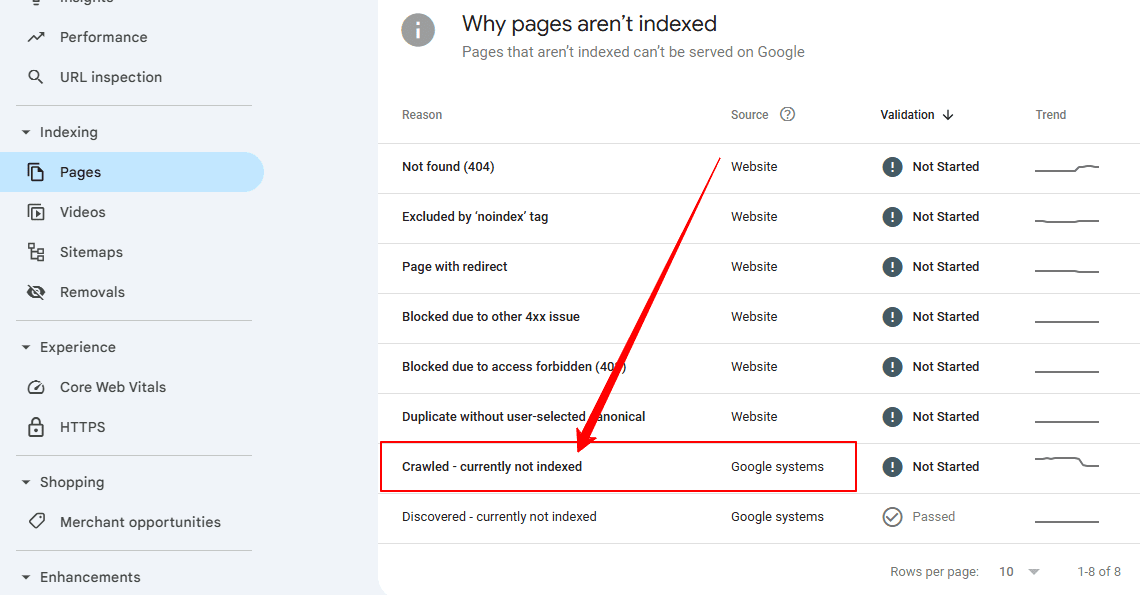Open Crawled - currently not indexed row
Image resolution: width=1140 pixels, height=595 pixels.
coord(492,467)
